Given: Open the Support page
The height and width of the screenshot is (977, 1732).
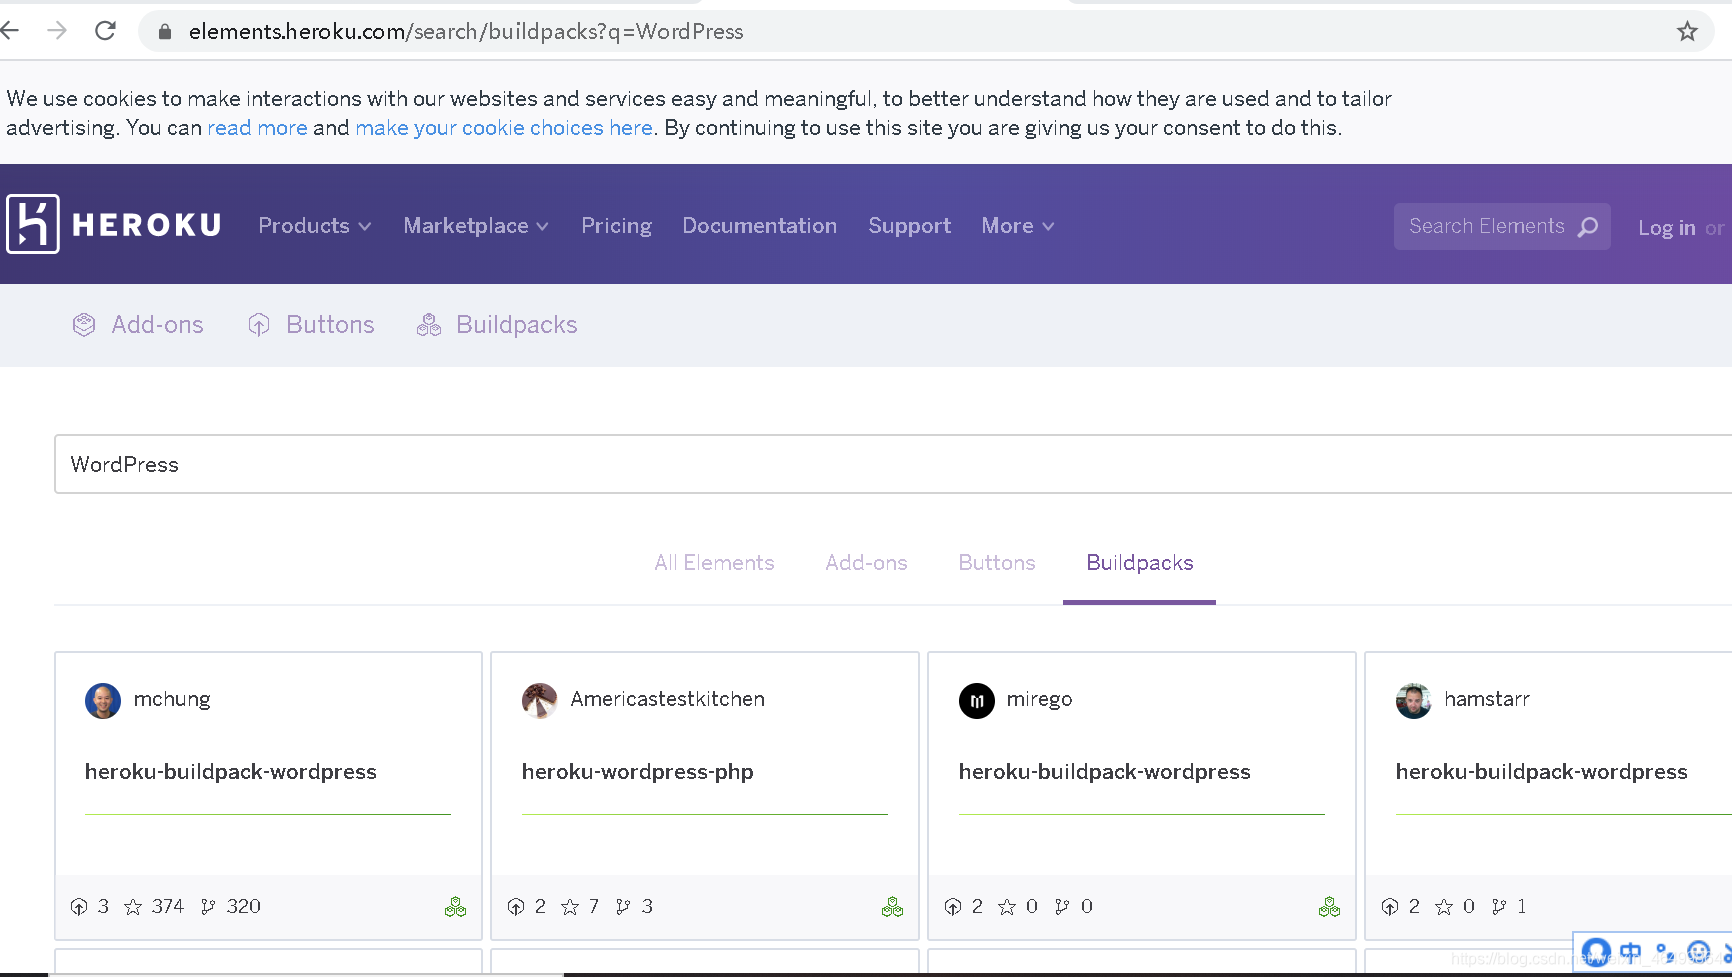Looking at the screenshot, I should pos(909,226).
